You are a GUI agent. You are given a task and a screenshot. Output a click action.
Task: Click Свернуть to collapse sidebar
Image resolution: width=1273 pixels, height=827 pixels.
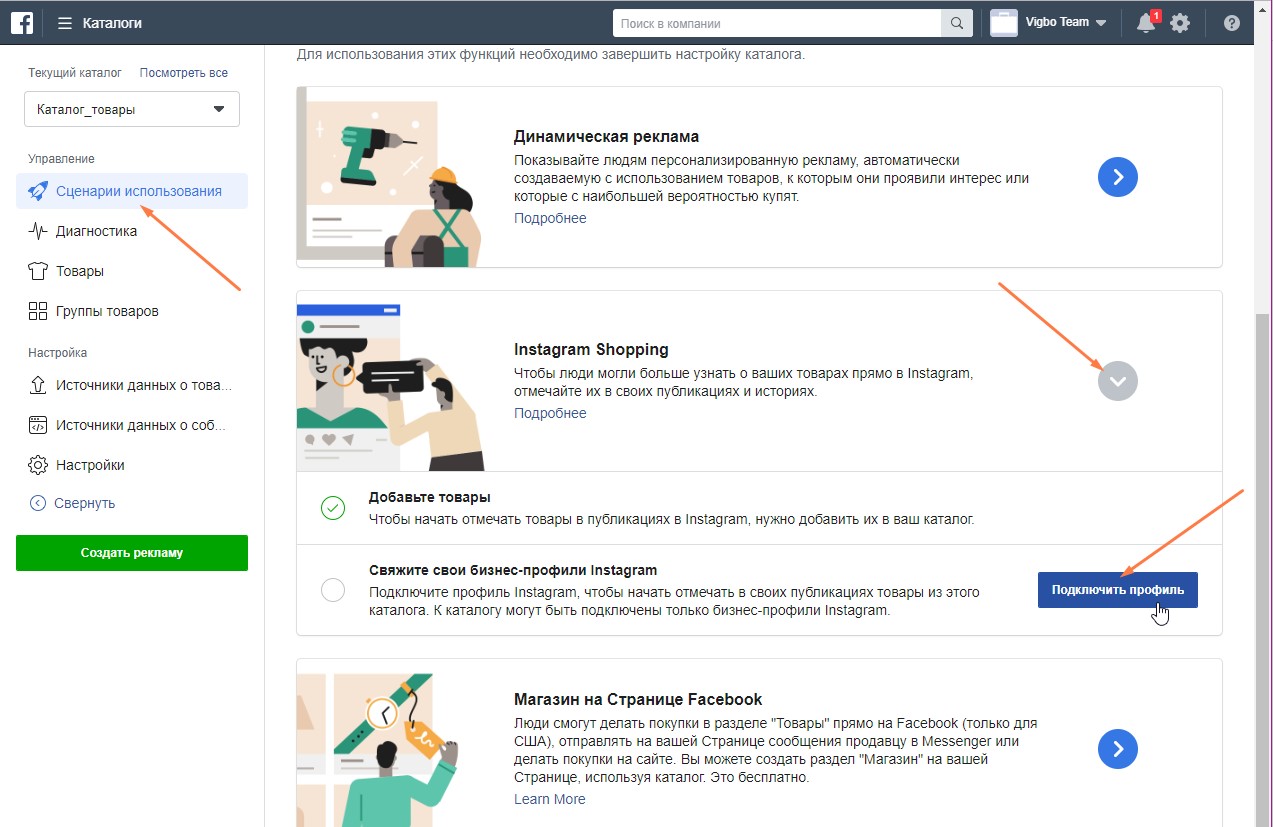(x=85, y=503)
